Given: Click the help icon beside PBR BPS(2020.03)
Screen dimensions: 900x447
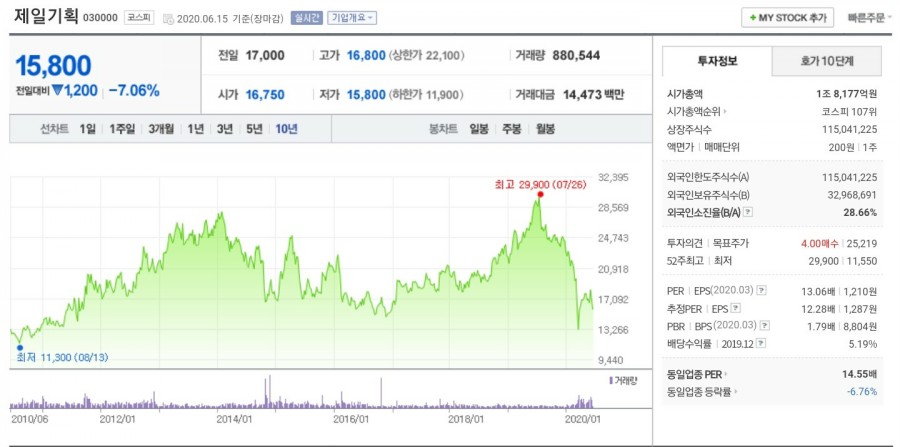Looking at the screenshot, I should [764, 326].
